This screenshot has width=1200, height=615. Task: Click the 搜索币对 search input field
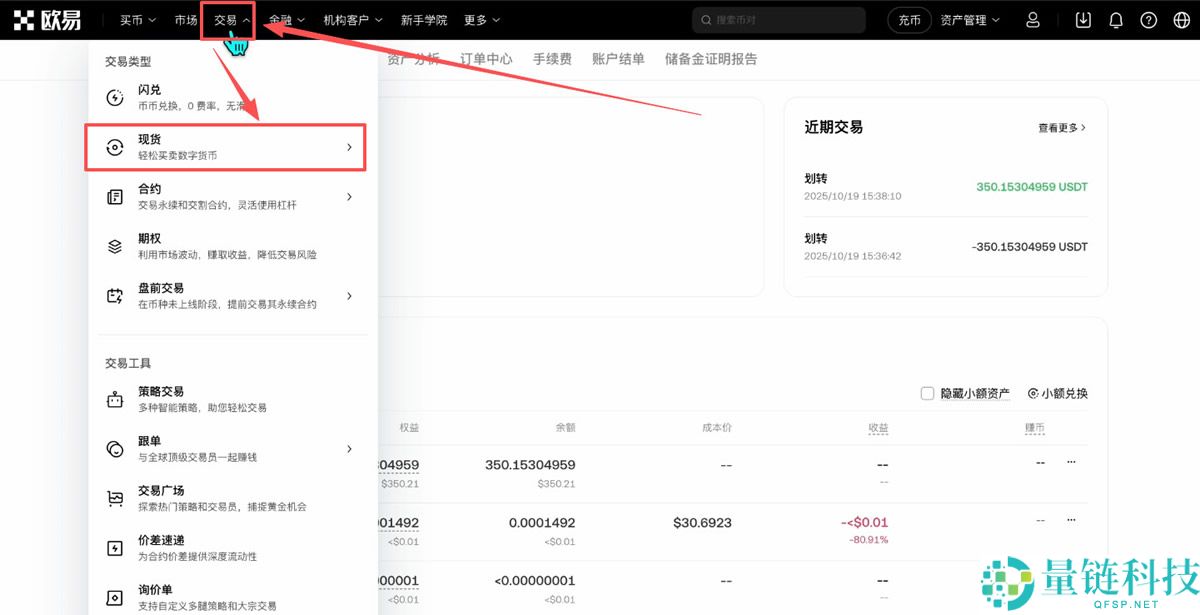tap(778, 19)
